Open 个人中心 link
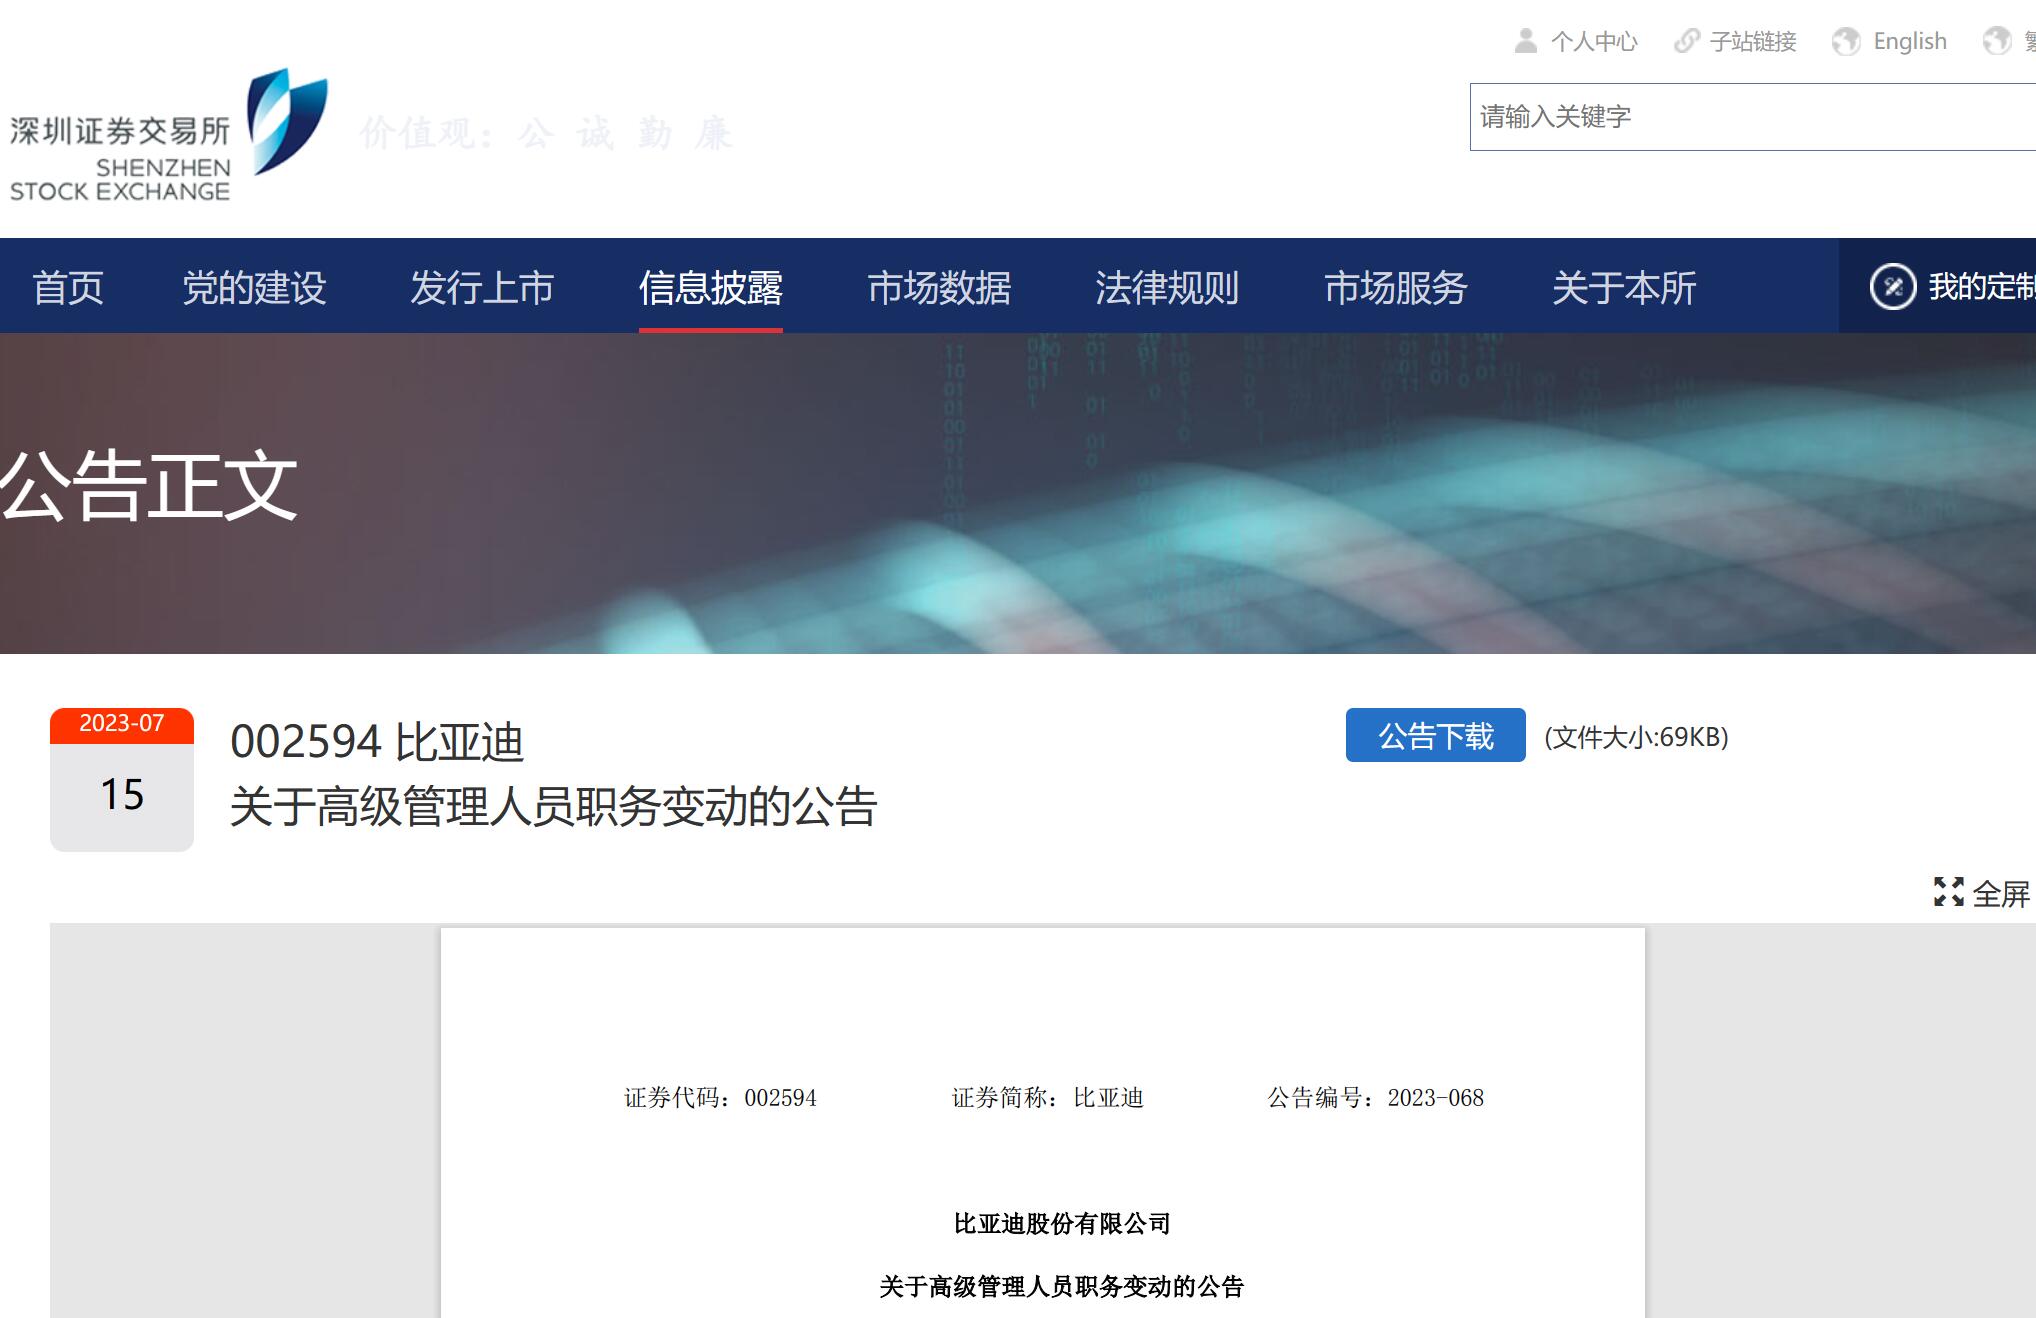 tap(1594, 41)
